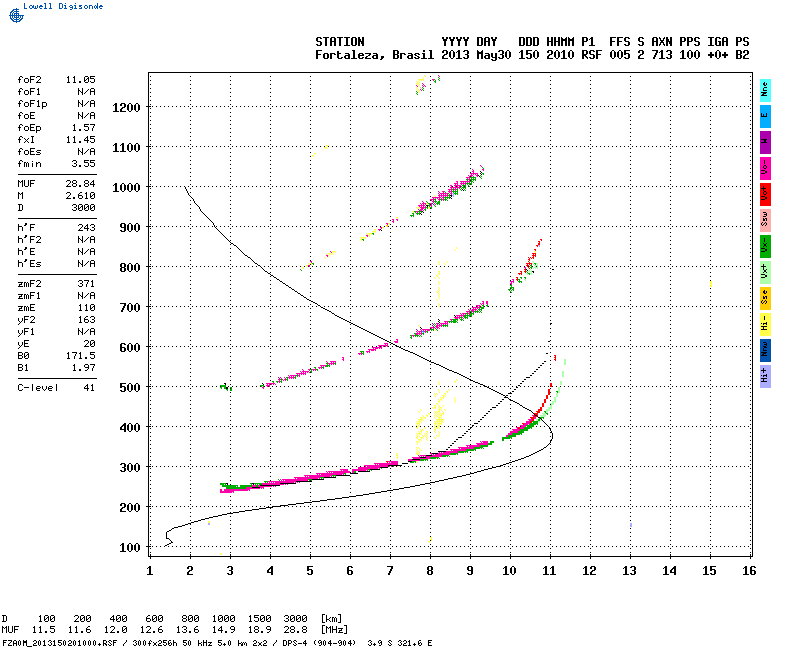The width and height of the screenshot is (800, 650).
Task: Click the PS value B2
Action: pos(742,55)
